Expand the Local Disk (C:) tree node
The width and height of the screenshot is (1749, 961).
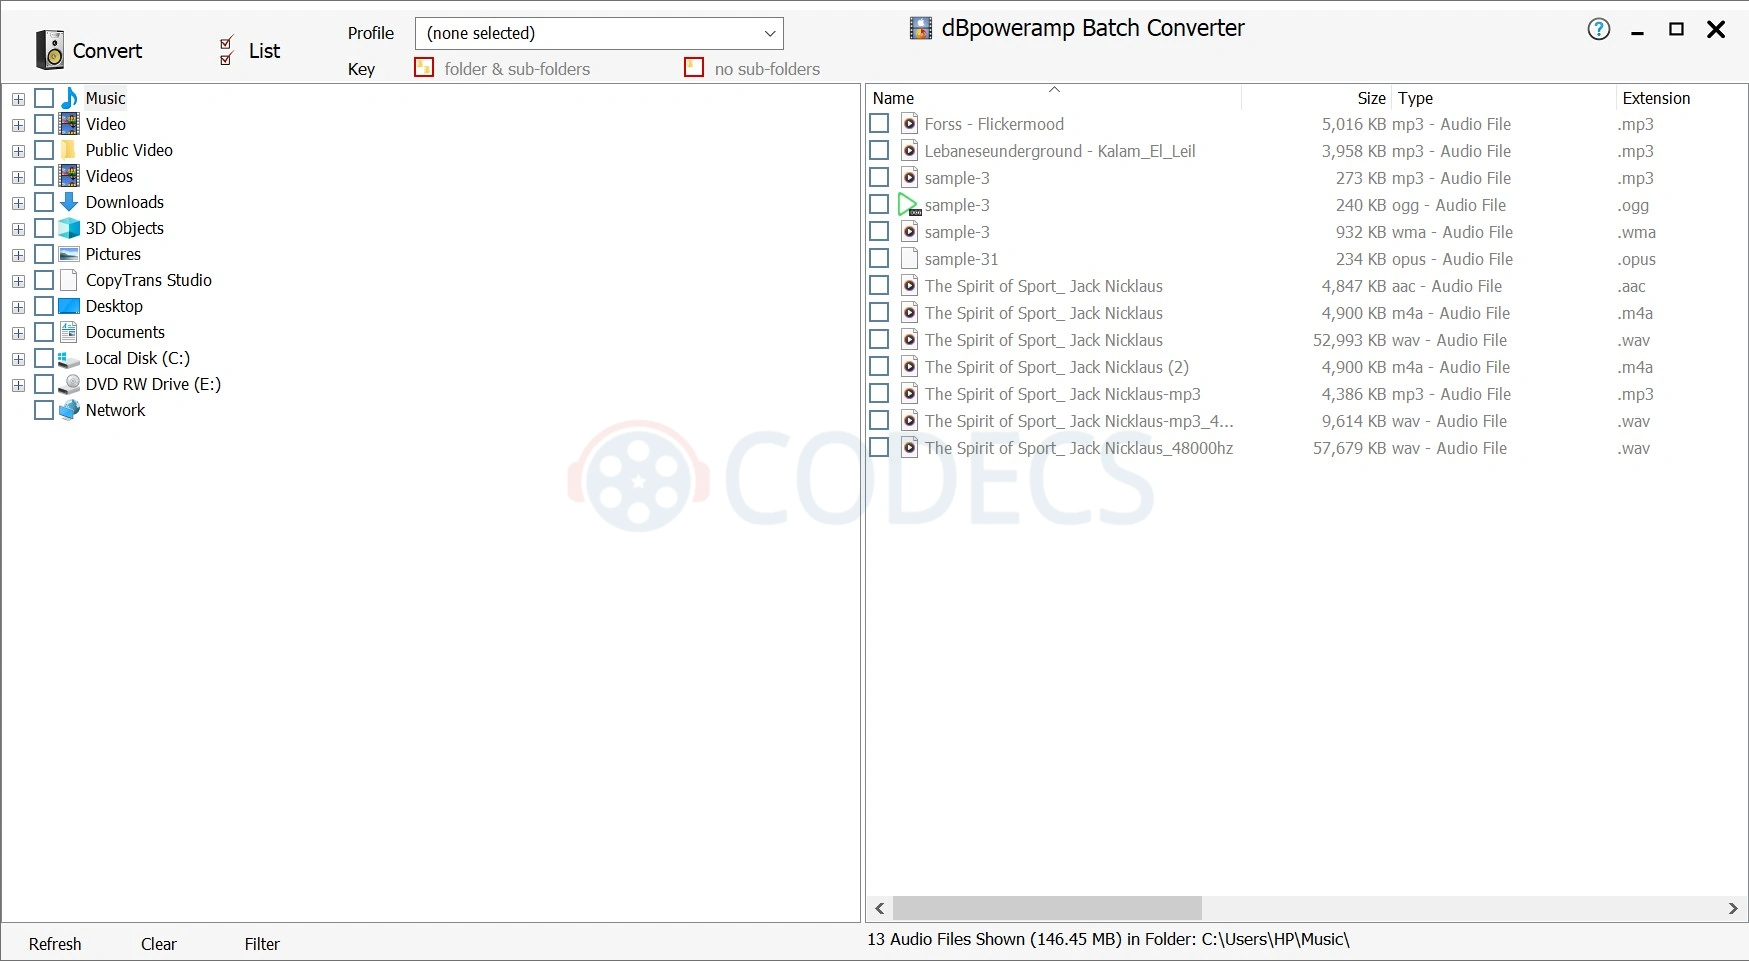[x=18, y=358]
